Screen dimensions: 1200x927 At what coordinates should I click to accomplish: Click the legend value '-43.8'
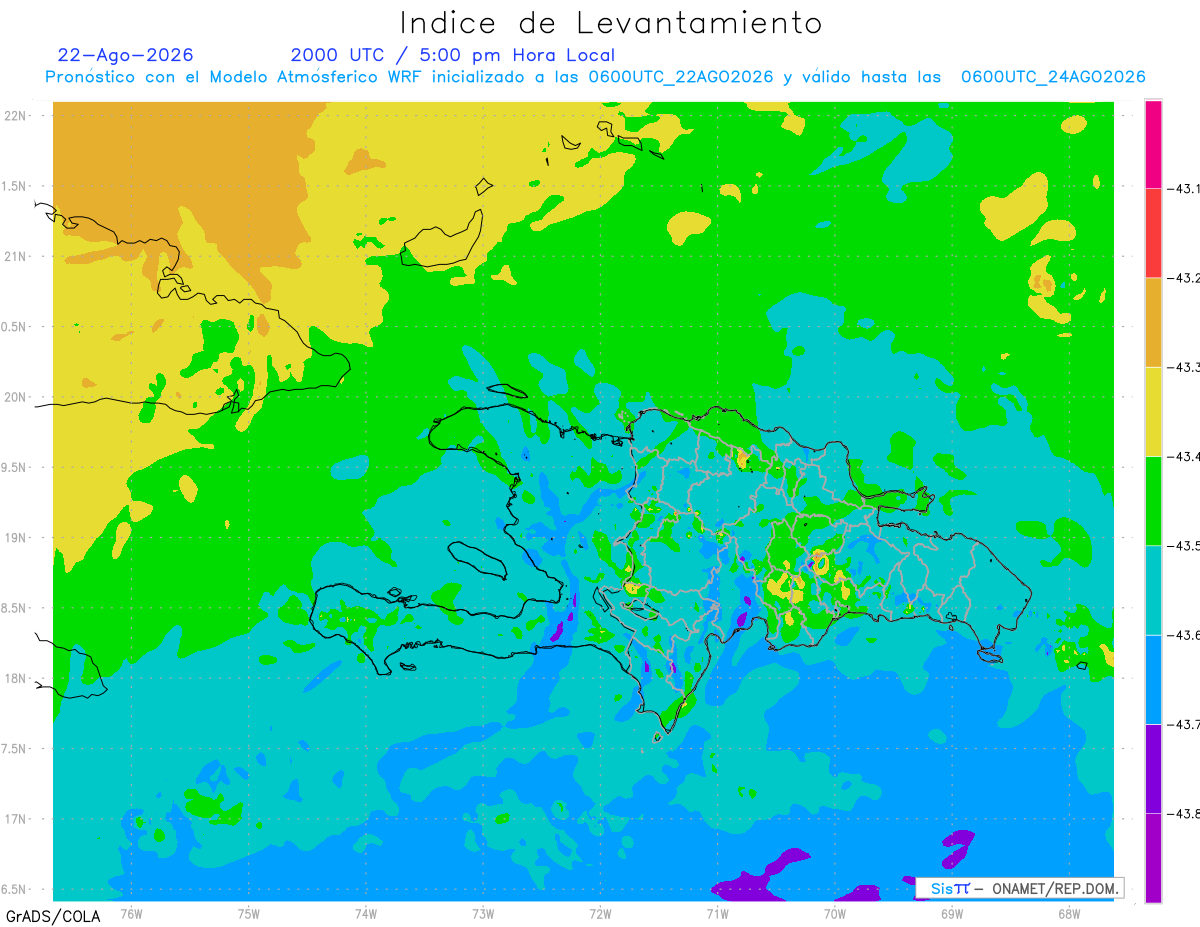1184,813
